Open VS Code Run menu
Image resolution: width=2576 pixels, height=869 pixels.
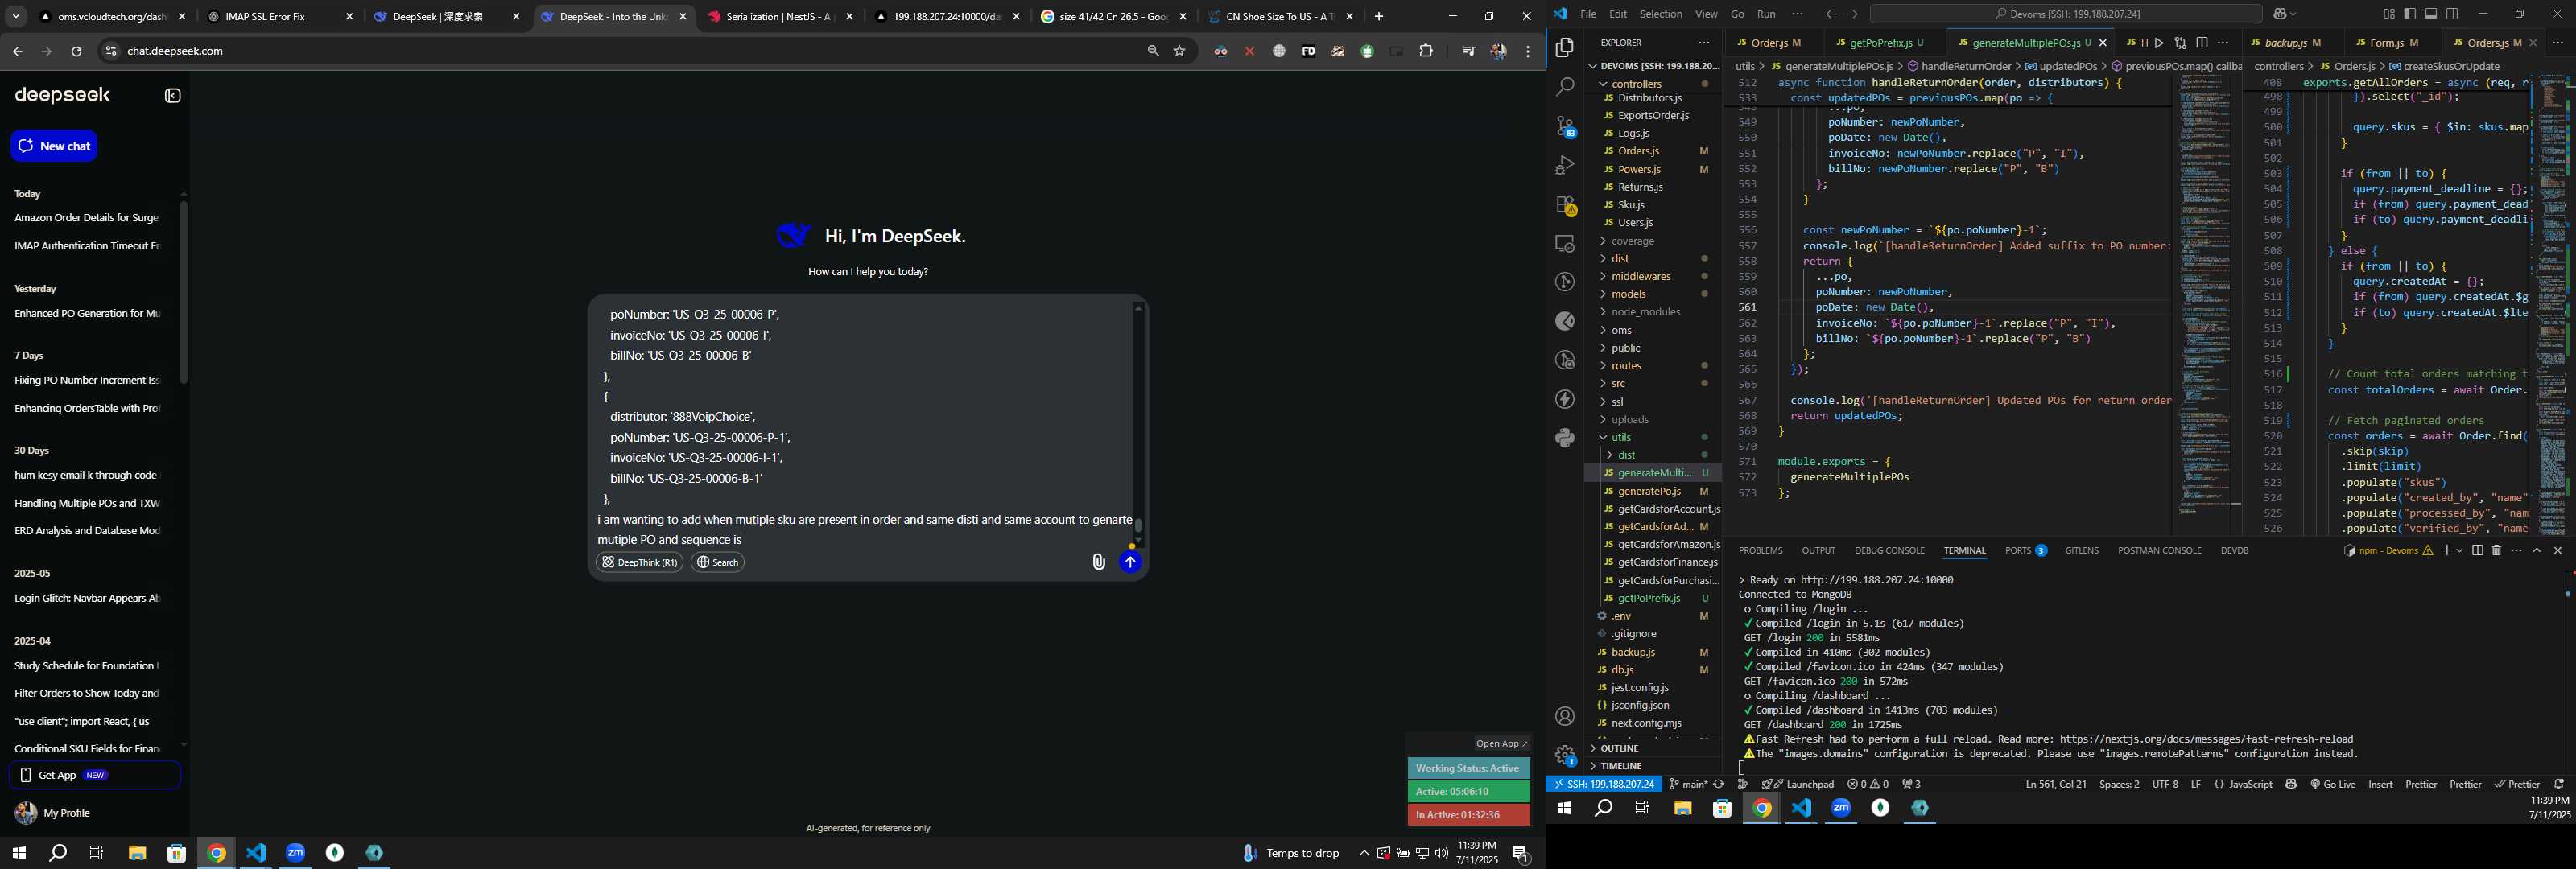click(1766, 14)
